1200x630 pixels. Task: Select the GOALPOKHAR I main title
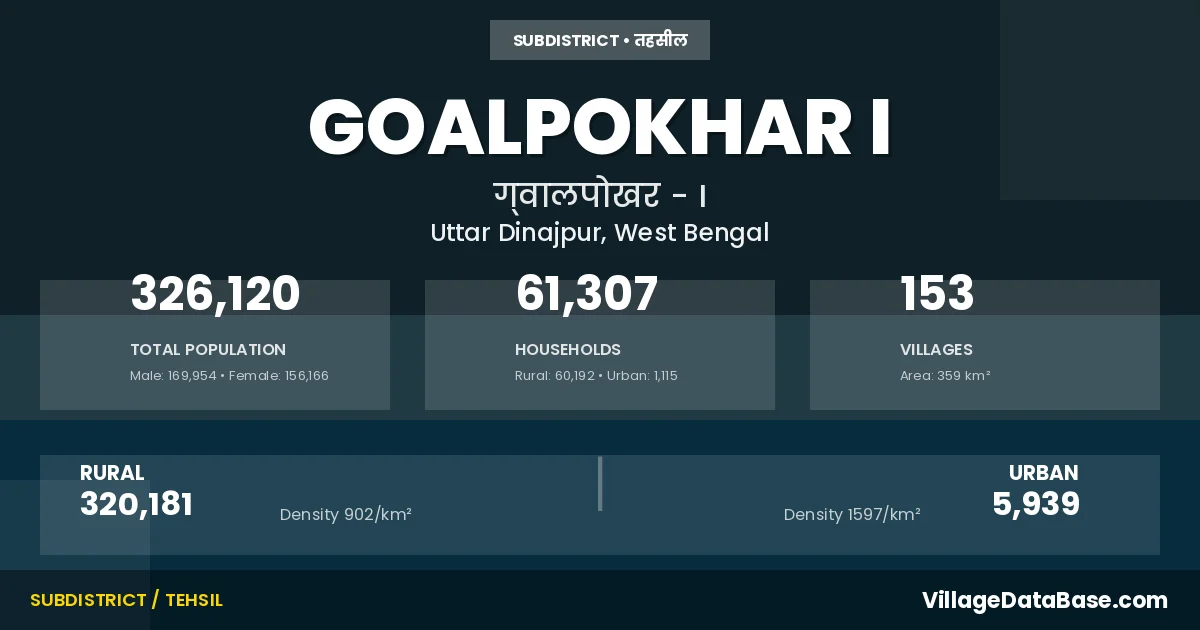[600, 128]
